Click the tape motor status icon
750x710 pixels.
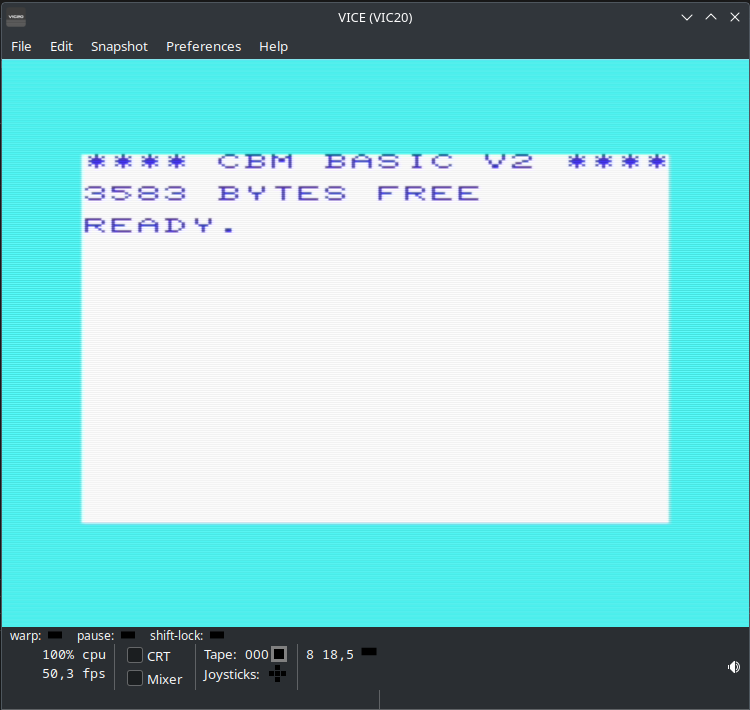click(x=279, y=654)
